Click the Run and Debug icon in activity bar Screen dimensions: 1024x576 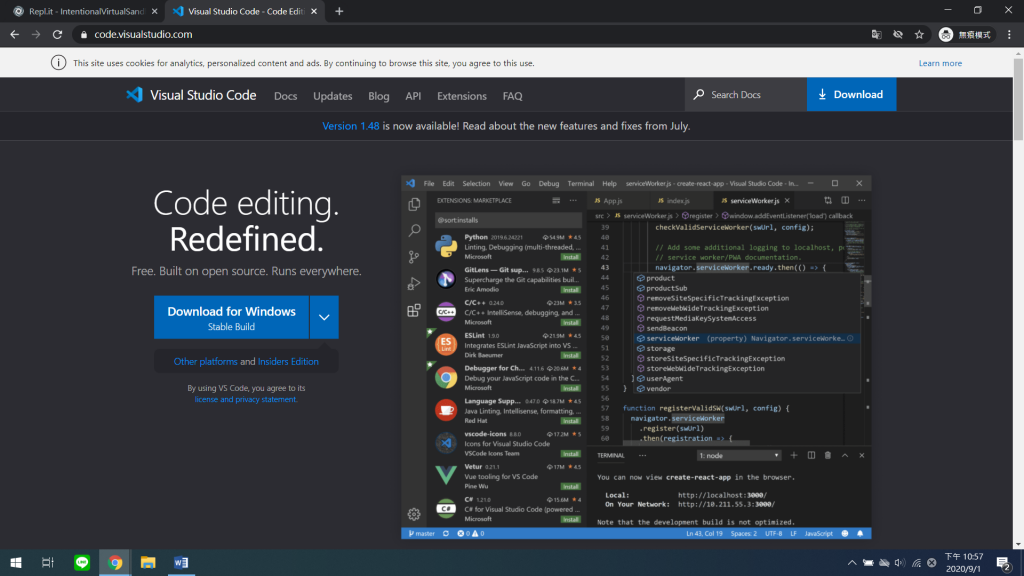pos(414,283)
